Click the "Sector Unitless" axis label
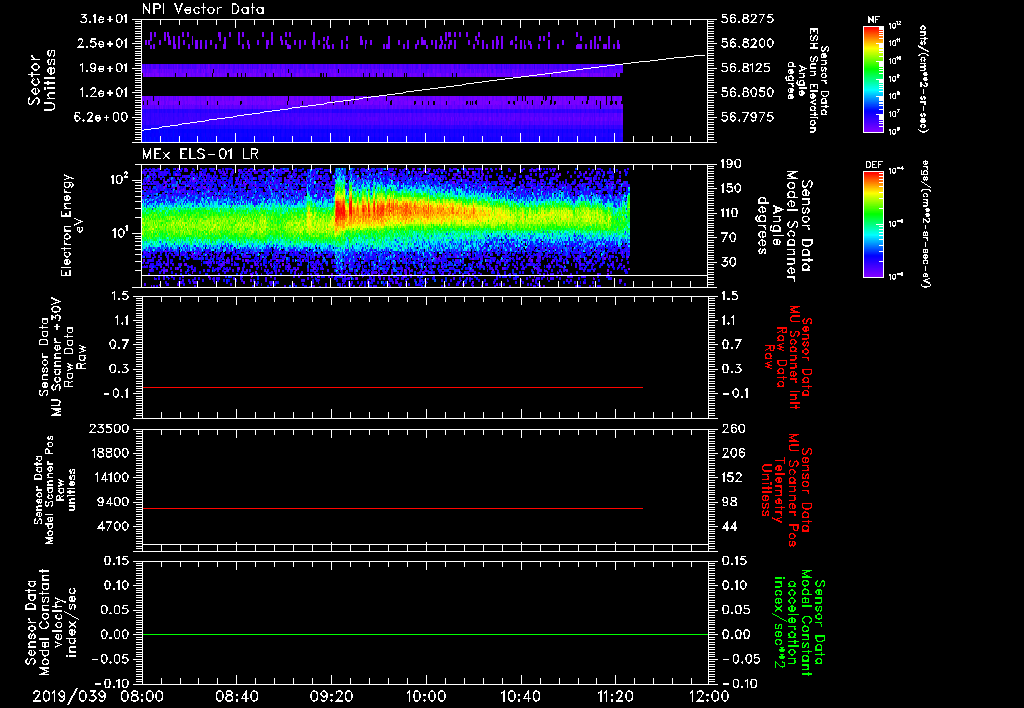 pos(42,80)
